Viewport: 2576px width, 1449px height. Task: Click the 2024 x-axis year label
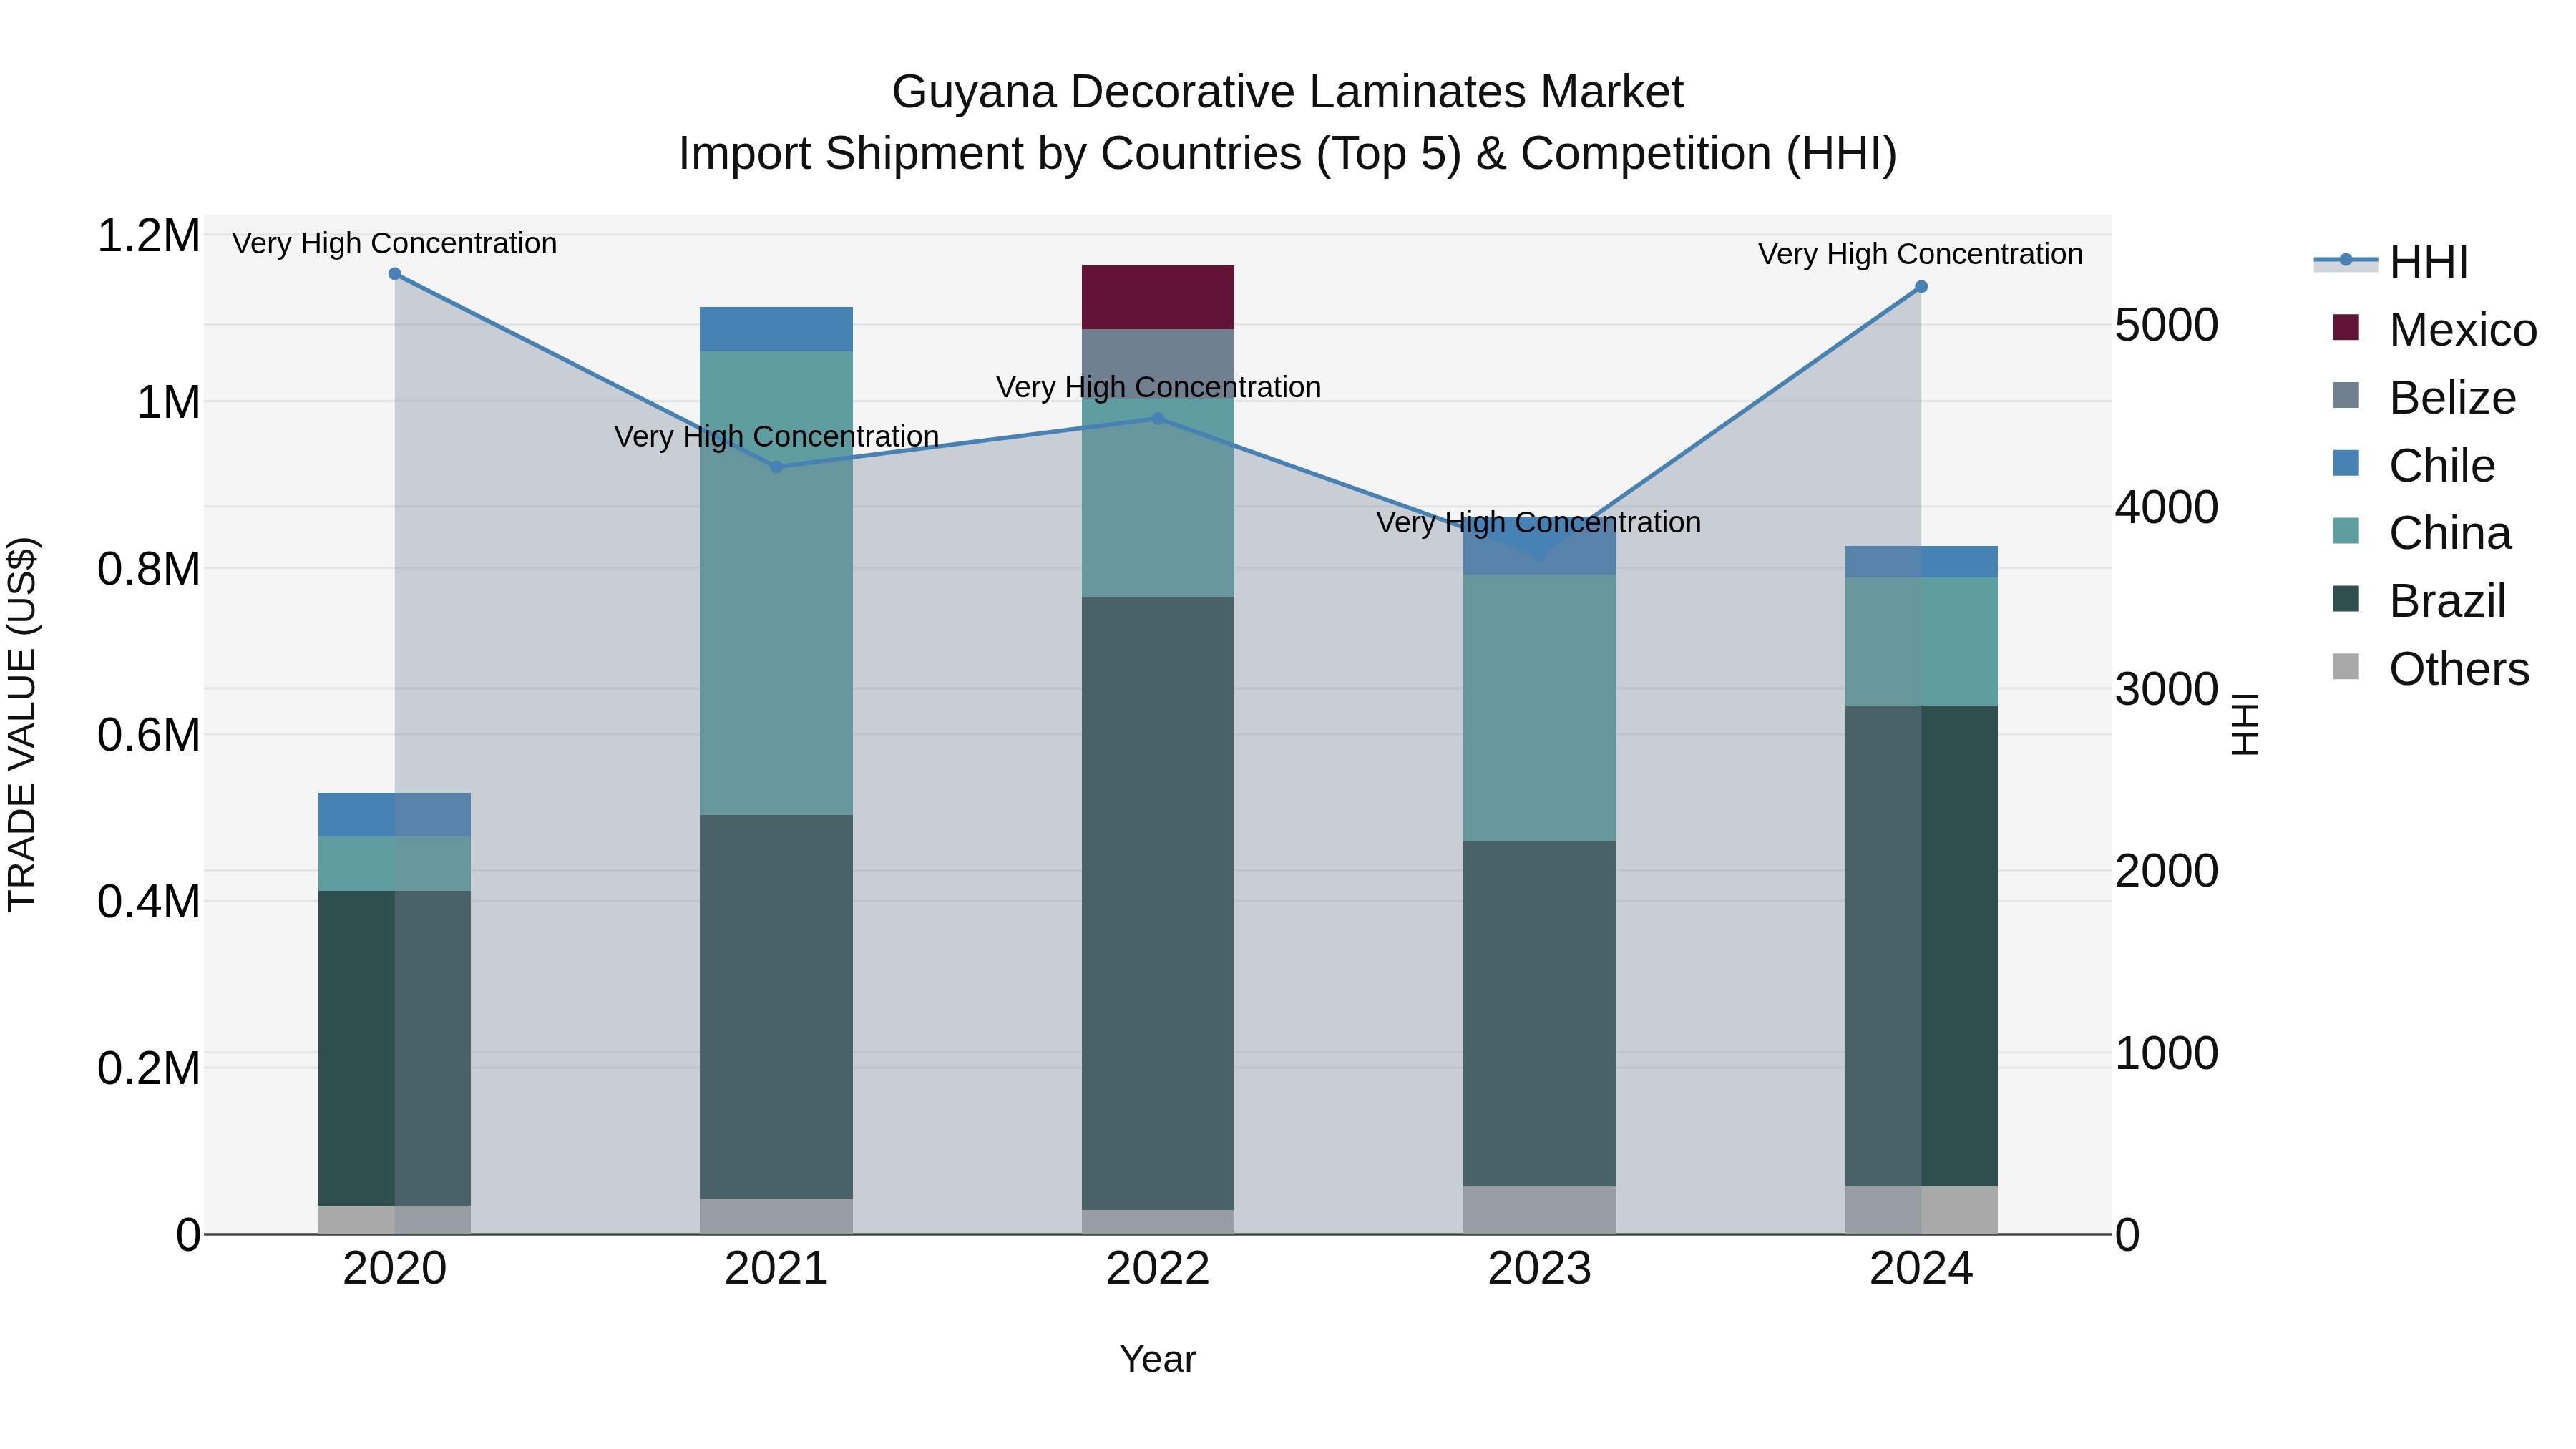point(1921,1269)
